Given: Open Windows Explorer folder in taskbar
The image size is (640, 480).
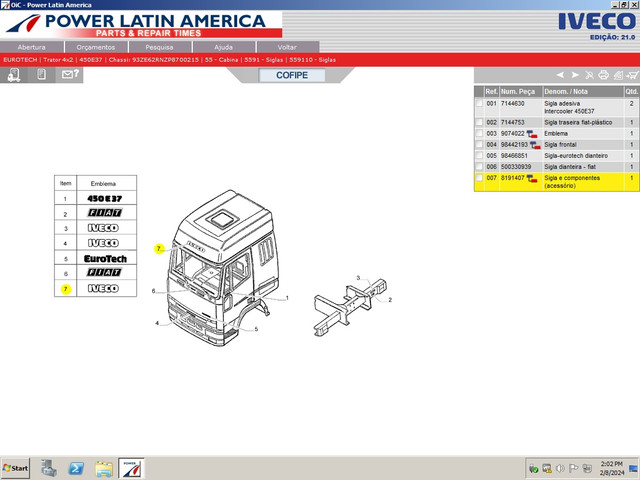Looking at the screenshot, I should pyautogui.click(x=104, y=468).
